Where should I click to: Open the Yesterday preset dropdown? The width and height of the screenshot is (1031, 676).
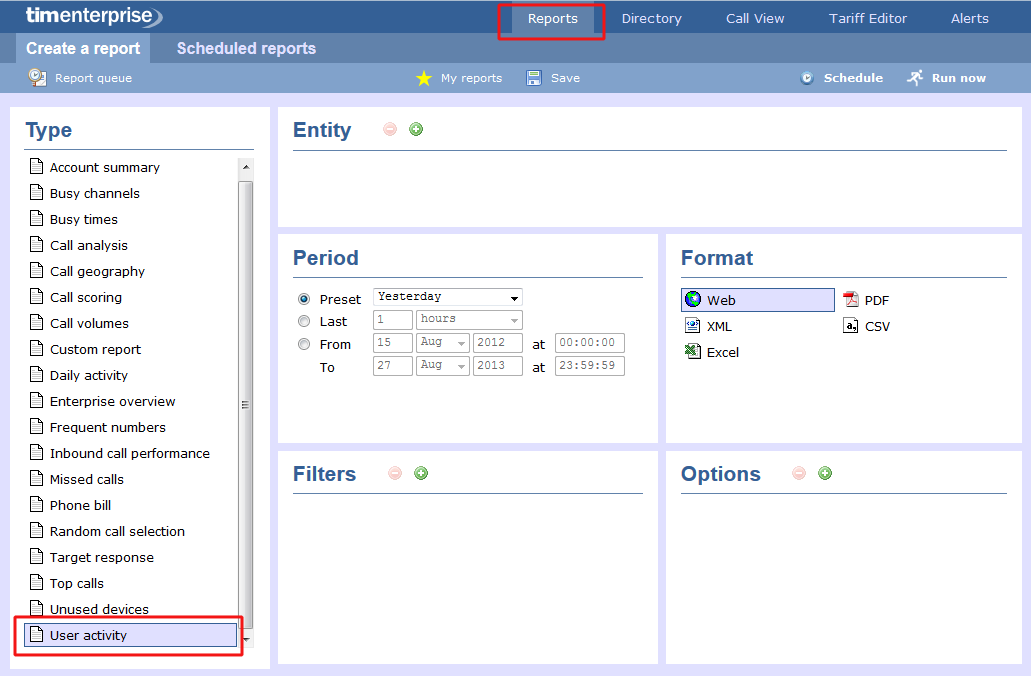448,297
